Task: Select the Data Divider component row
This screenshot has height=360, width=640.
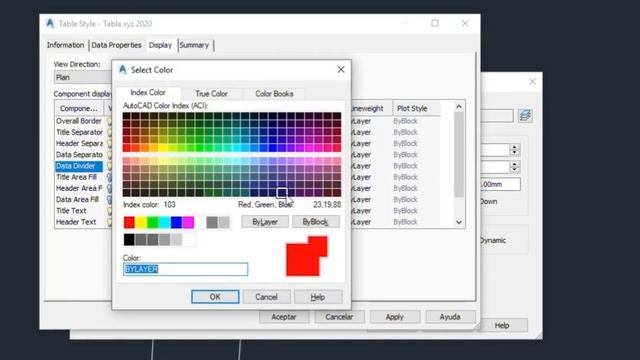Action: click(79, 166)
